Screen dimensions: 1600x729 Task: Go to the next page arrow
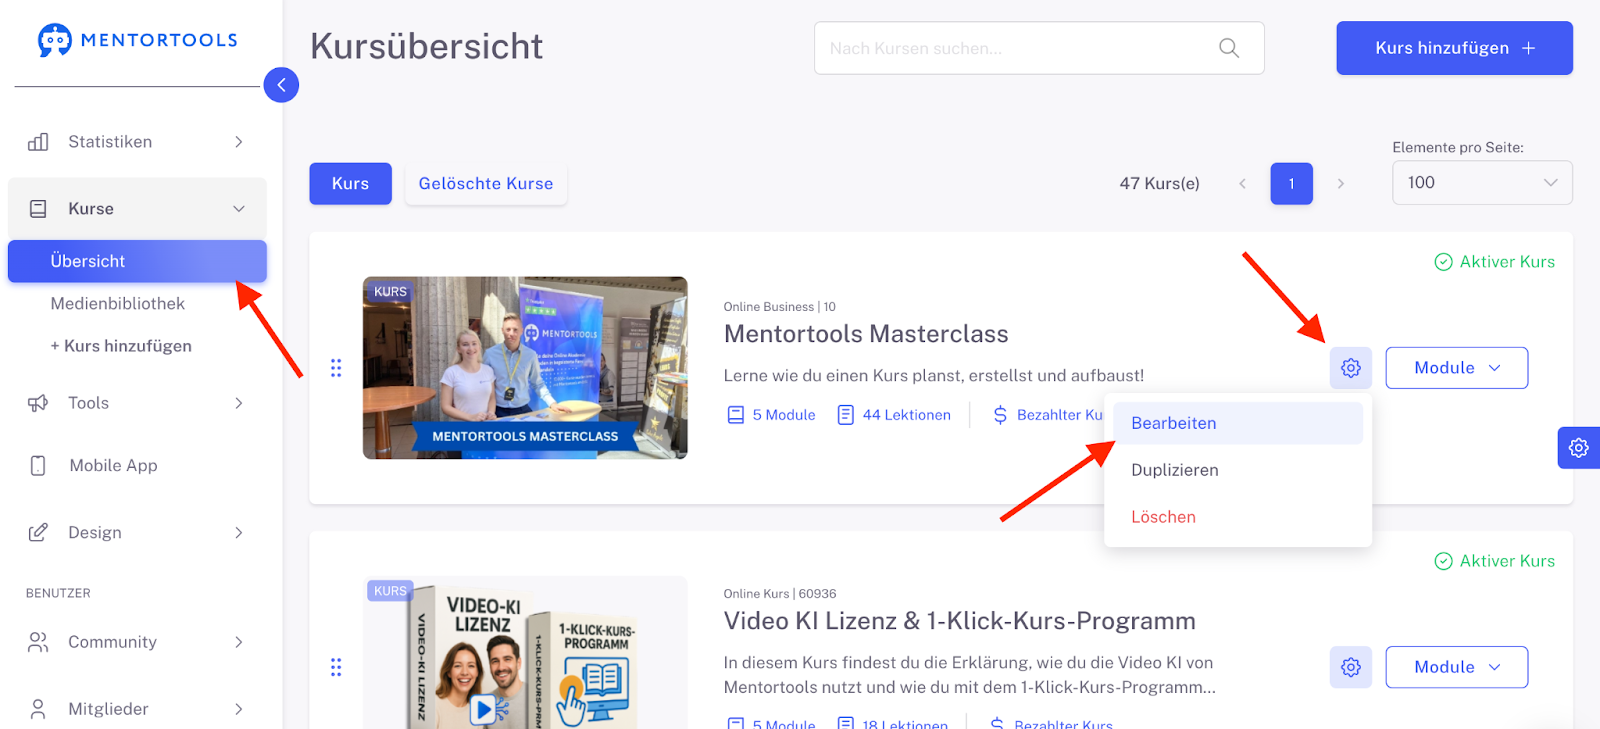(1341, 184)
